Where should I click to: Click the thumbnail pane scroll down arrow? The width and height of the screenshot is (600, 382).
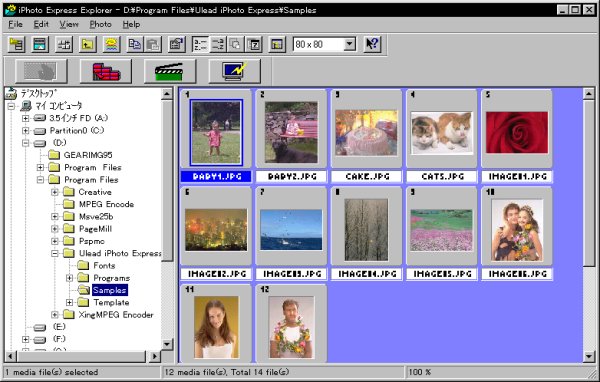(589, 357)
